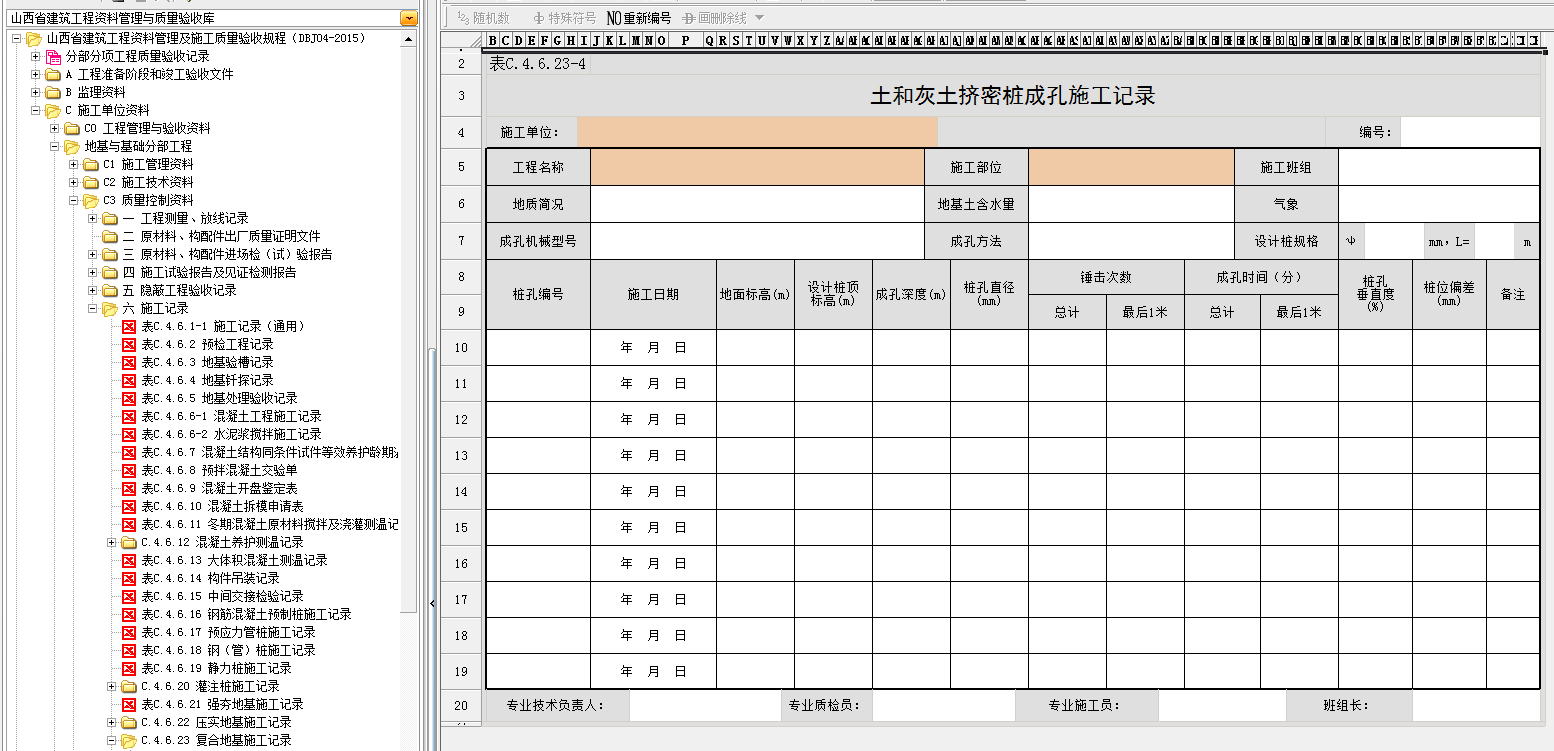Expand the C1 施工管理资料 folder
Viewport: 1554px width, 751px height.
point(74,164)
